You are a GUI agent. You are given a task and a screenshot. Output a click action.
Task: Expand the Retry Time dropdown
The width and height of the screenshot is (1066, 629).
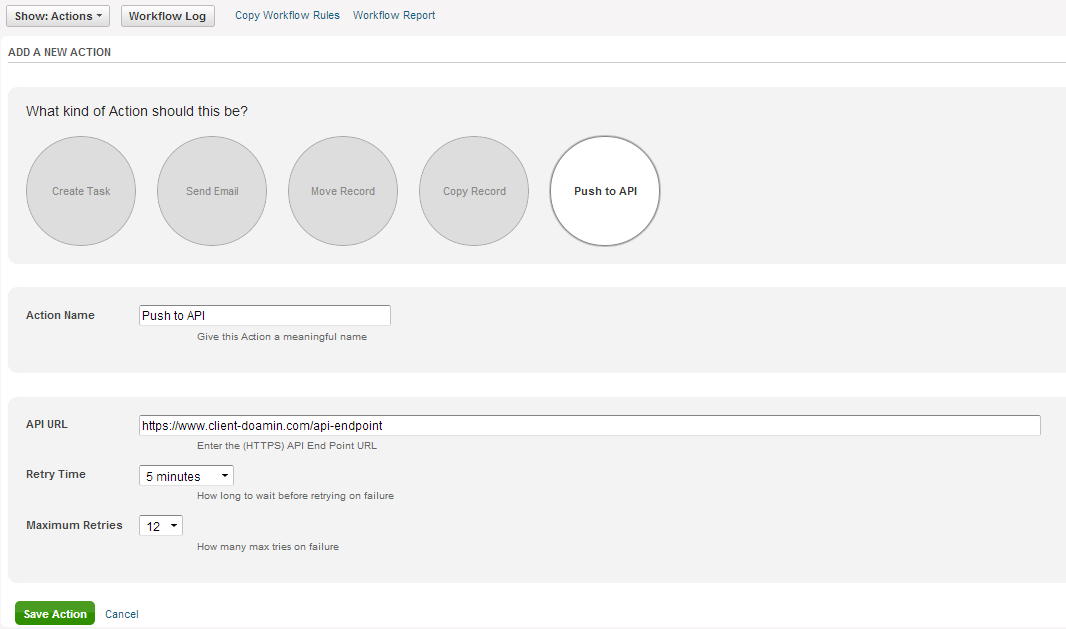click(186, 476)
